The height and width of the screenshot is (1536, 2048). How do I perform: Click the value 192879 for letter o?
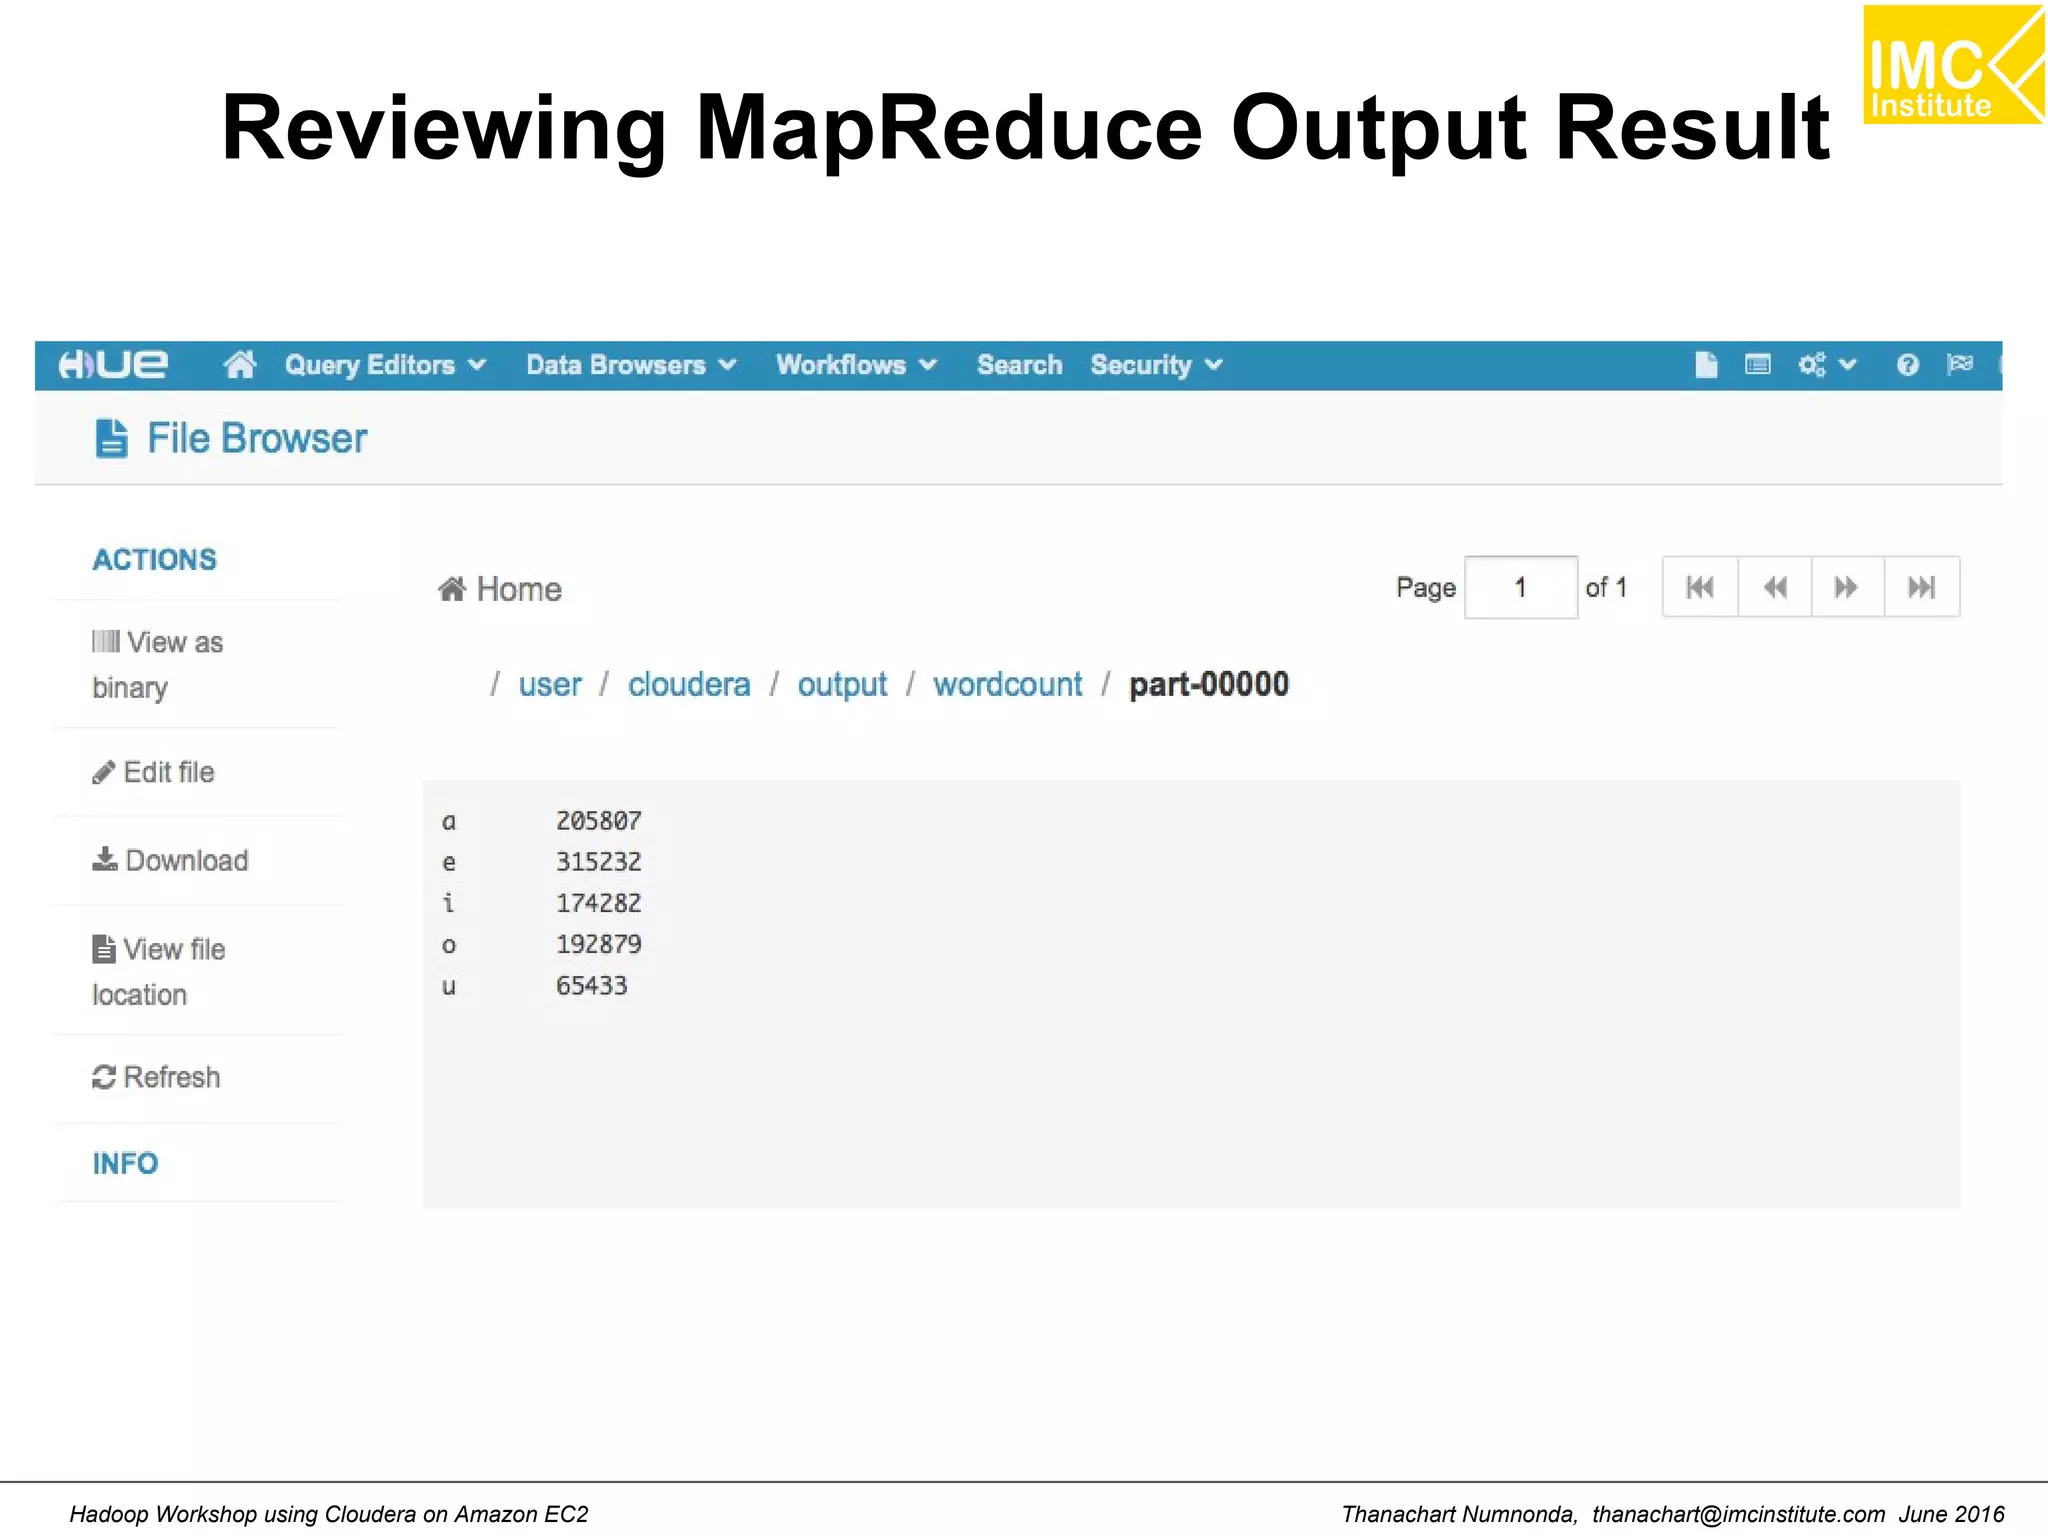click(598, 944)
